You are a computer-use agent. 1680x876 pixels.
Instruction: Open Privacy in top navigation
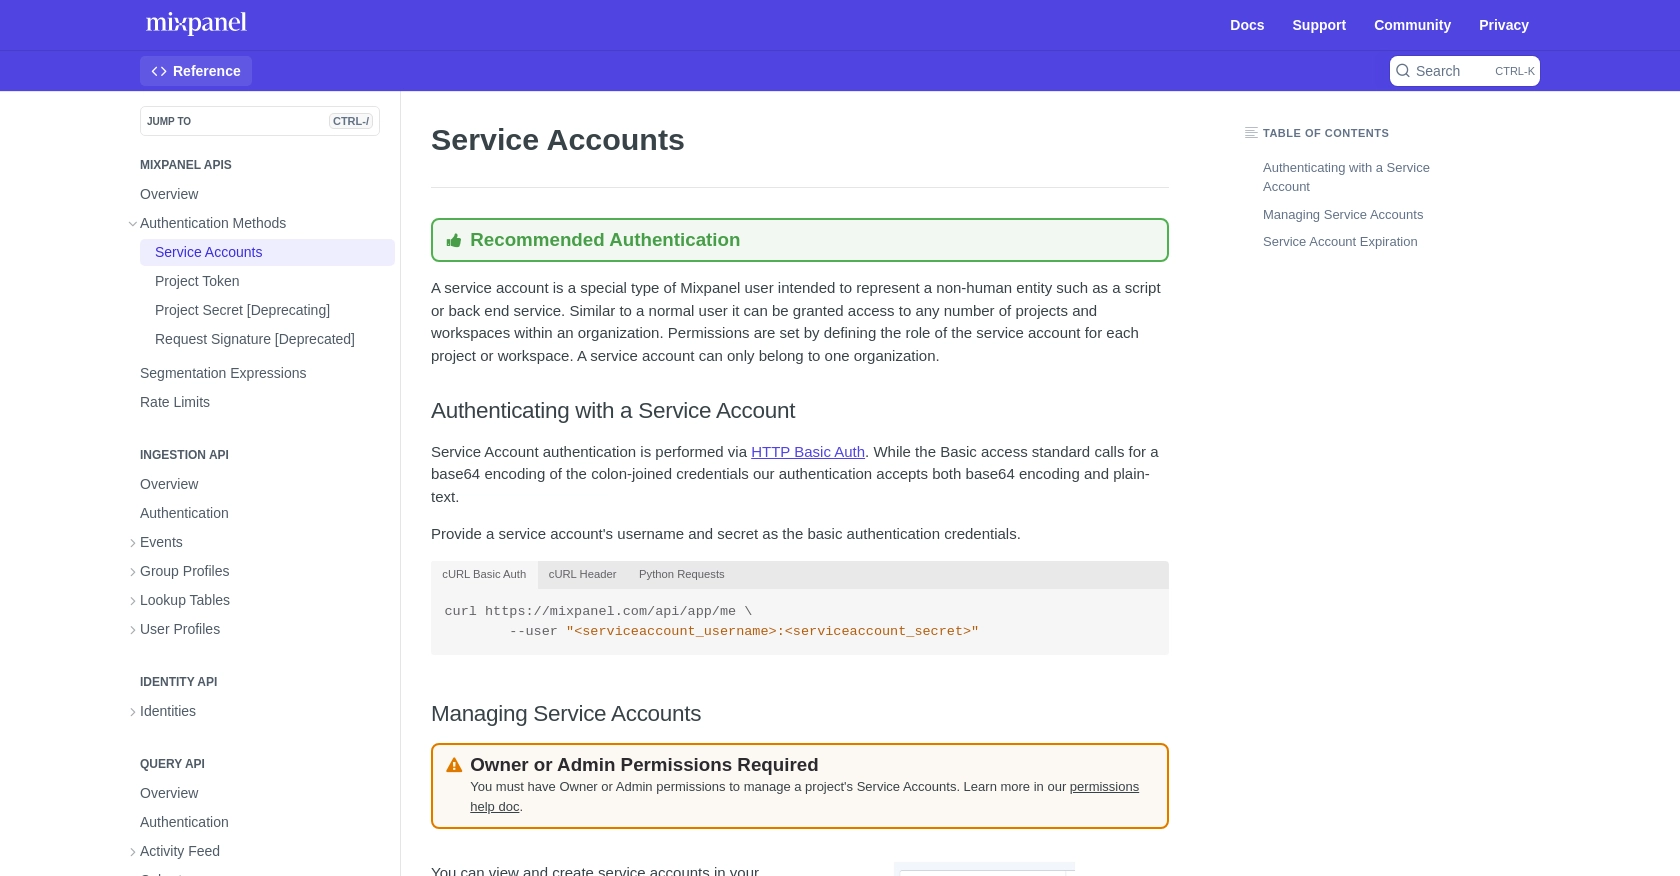coord(1504,25)
